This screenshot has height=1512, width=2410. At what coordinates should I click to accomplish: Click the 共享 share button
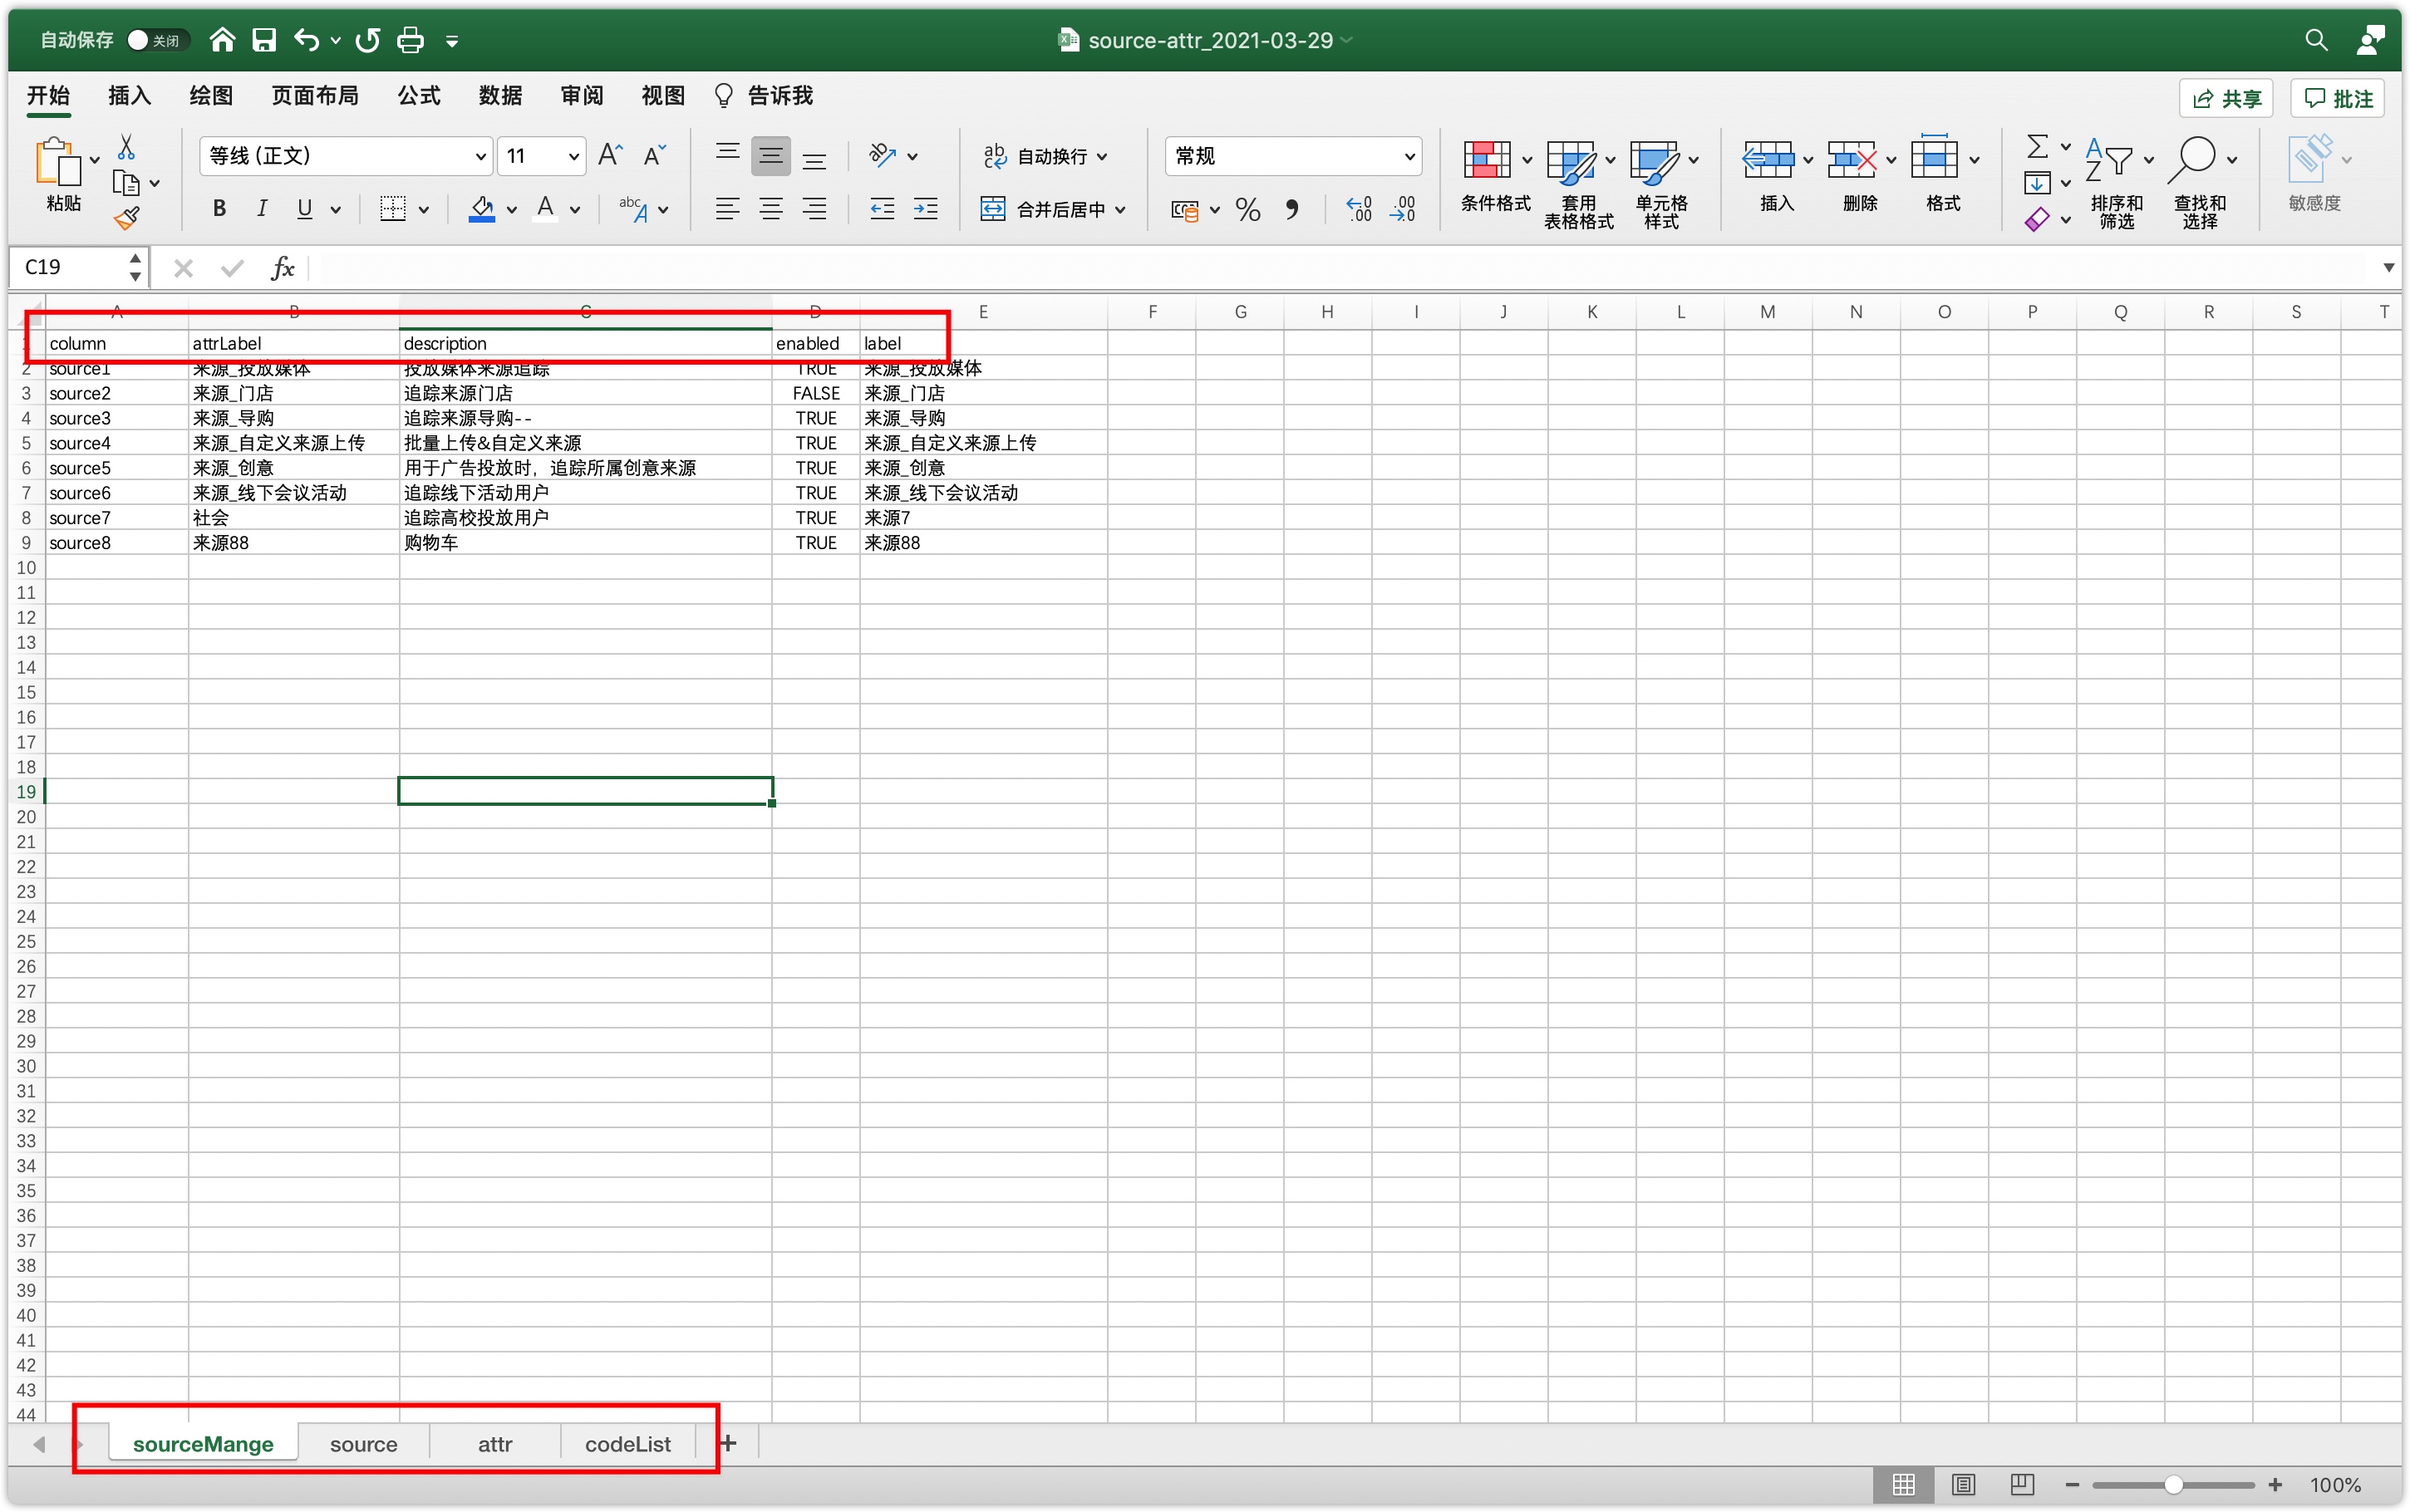(x=2225, y=98)
